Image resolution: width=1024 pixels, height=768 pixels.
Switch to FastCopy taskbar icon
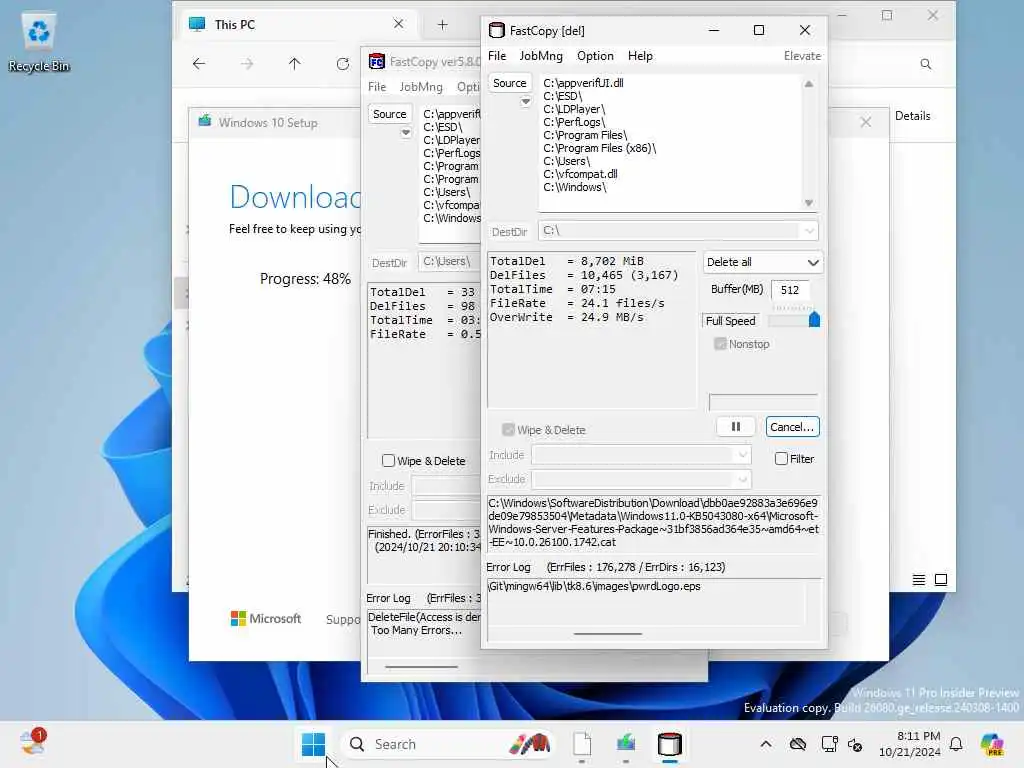pos(669,744)
